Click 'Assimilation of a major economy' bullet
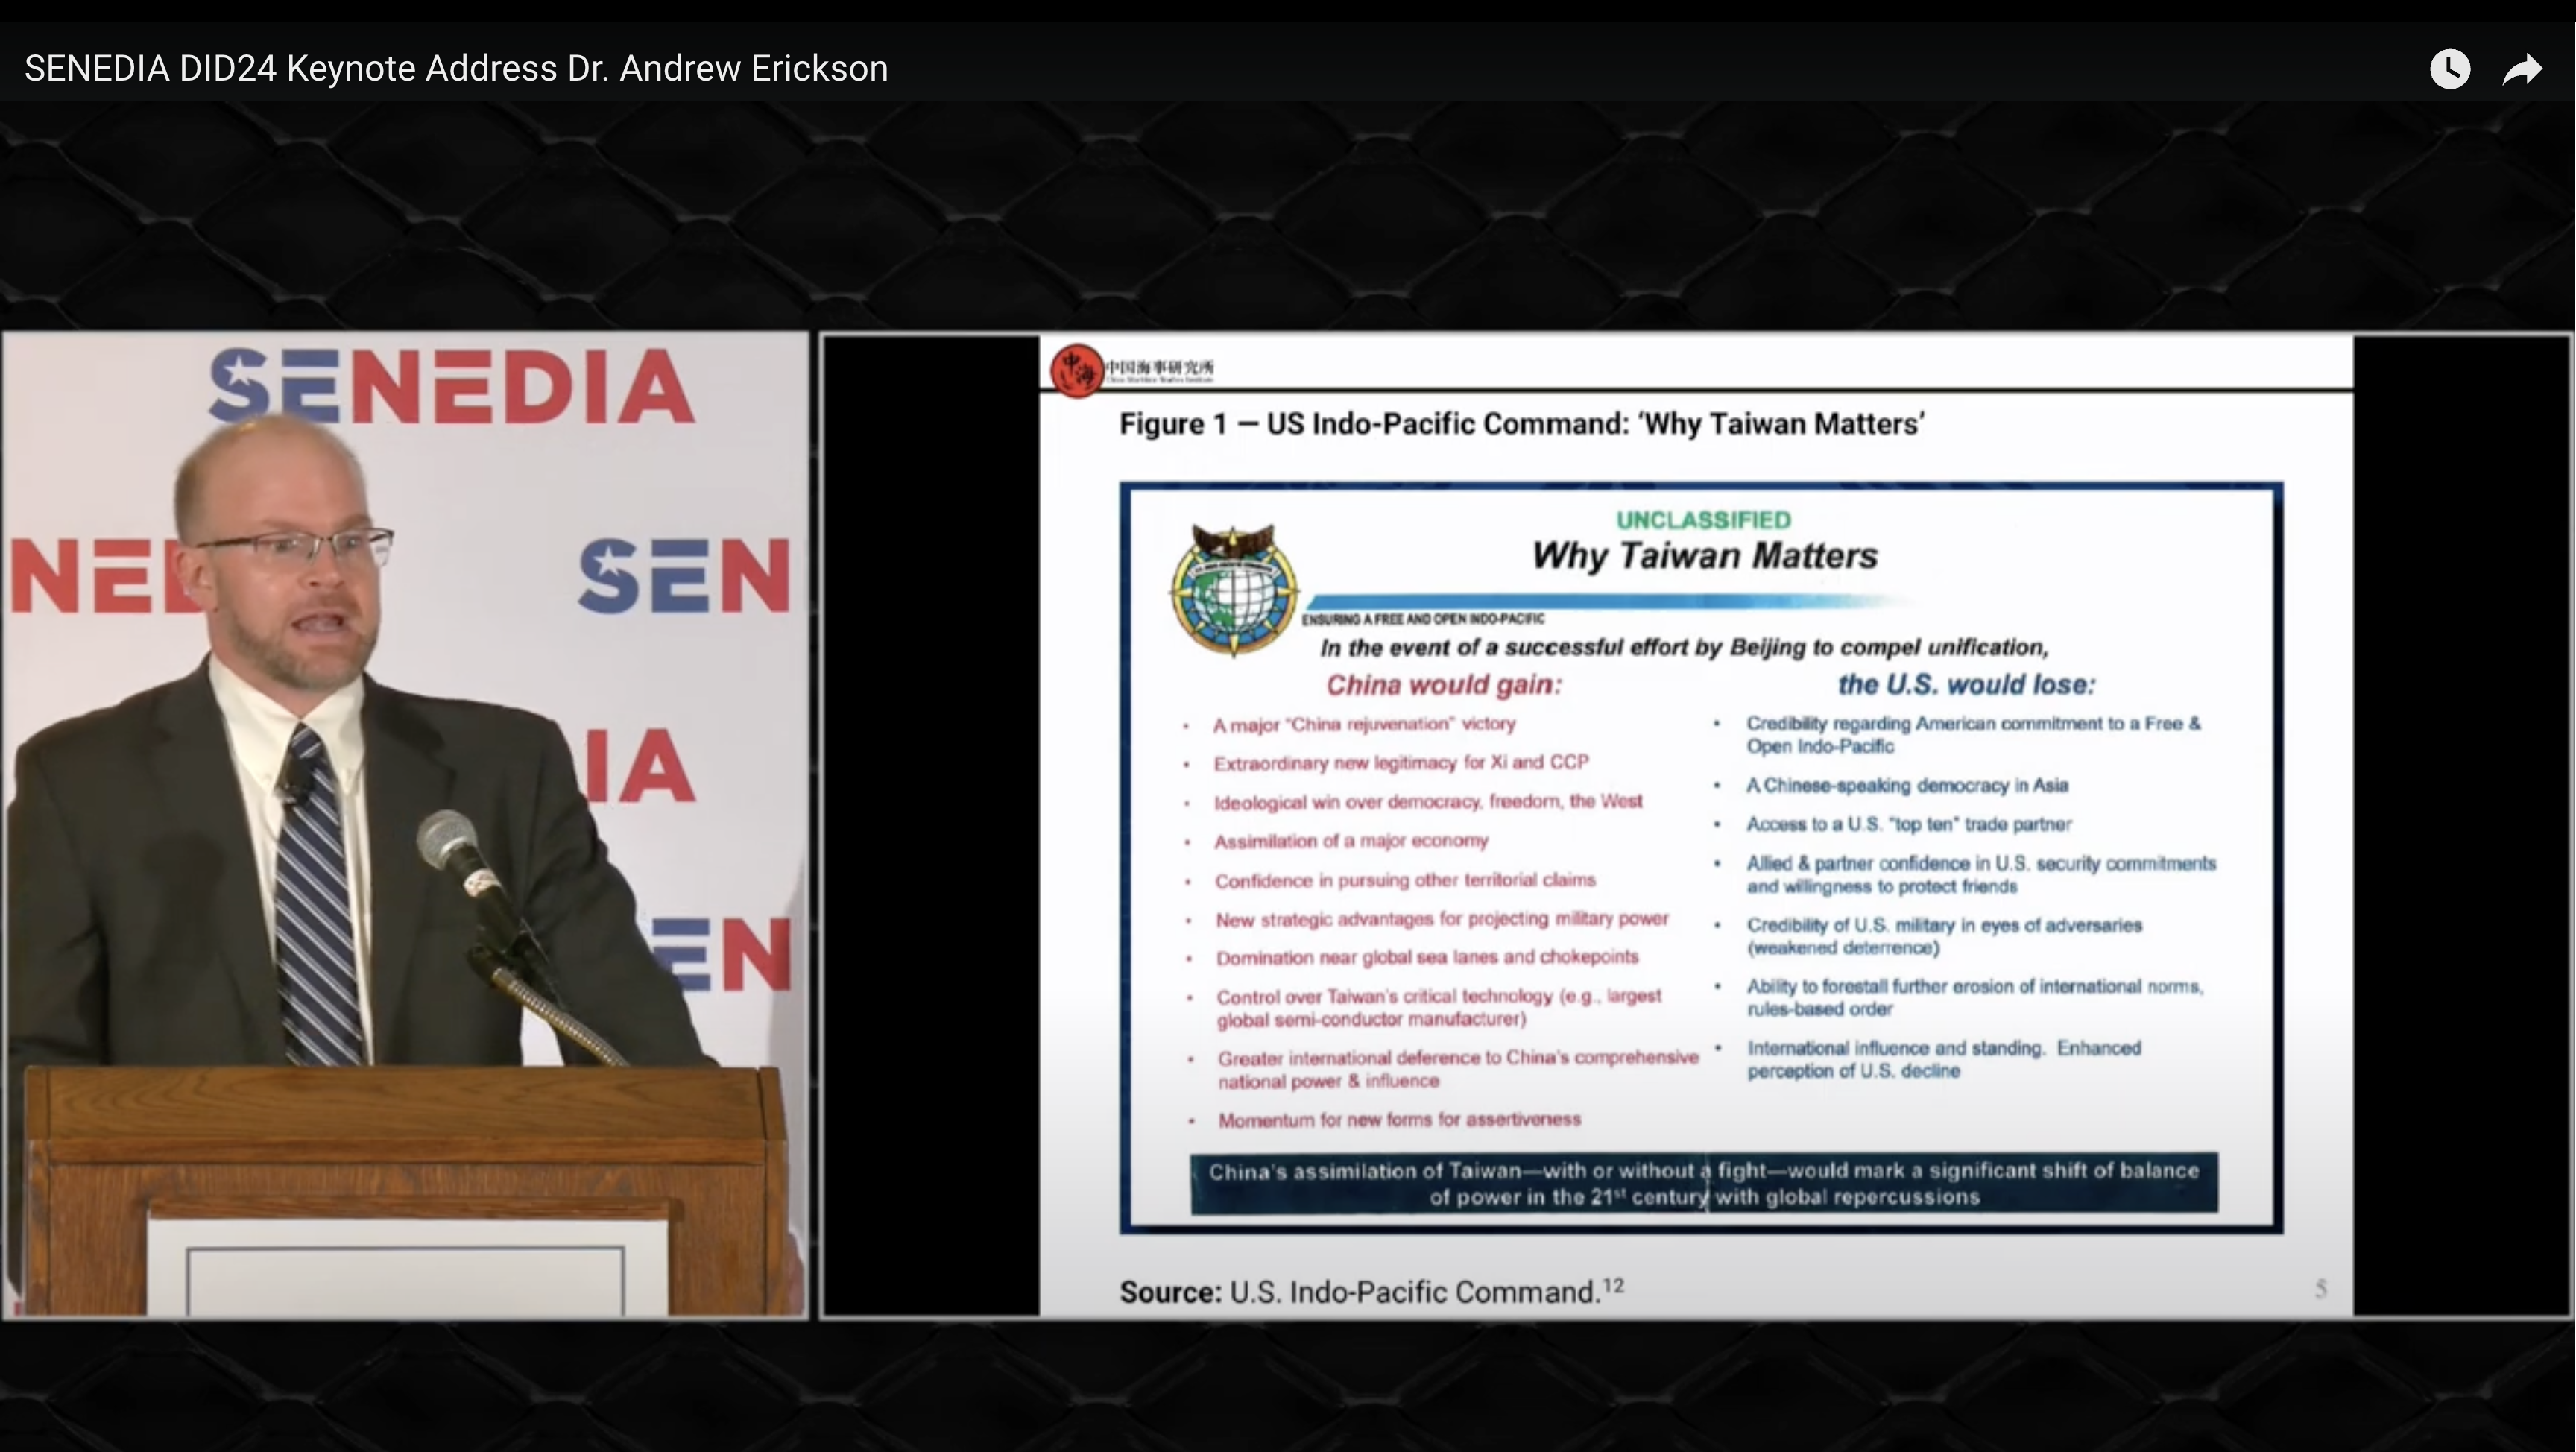Viewport: 2576px width, 1452px height. pos(1351,841)
